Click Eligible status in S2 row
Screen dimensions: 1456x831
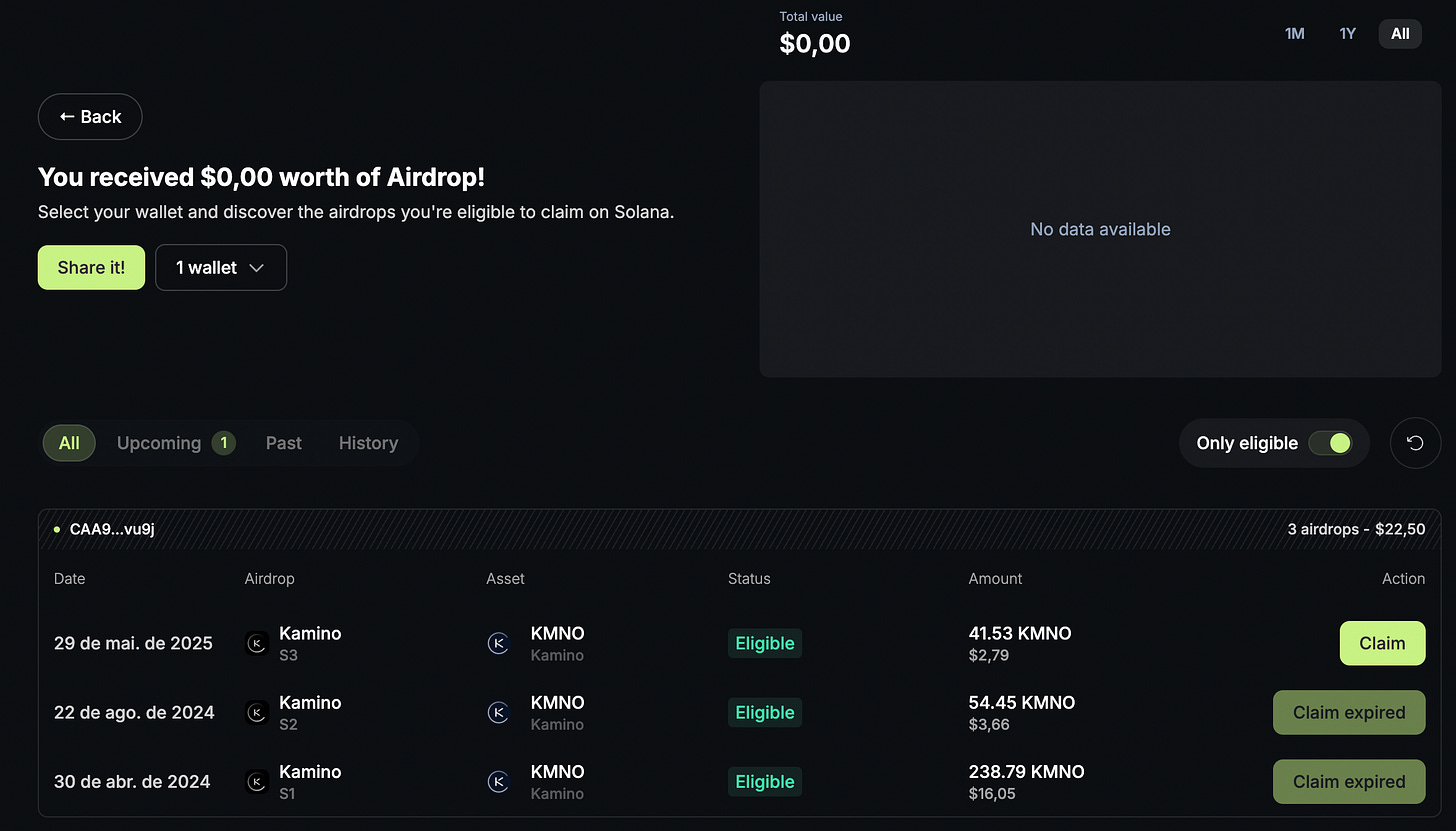[765, 712]
